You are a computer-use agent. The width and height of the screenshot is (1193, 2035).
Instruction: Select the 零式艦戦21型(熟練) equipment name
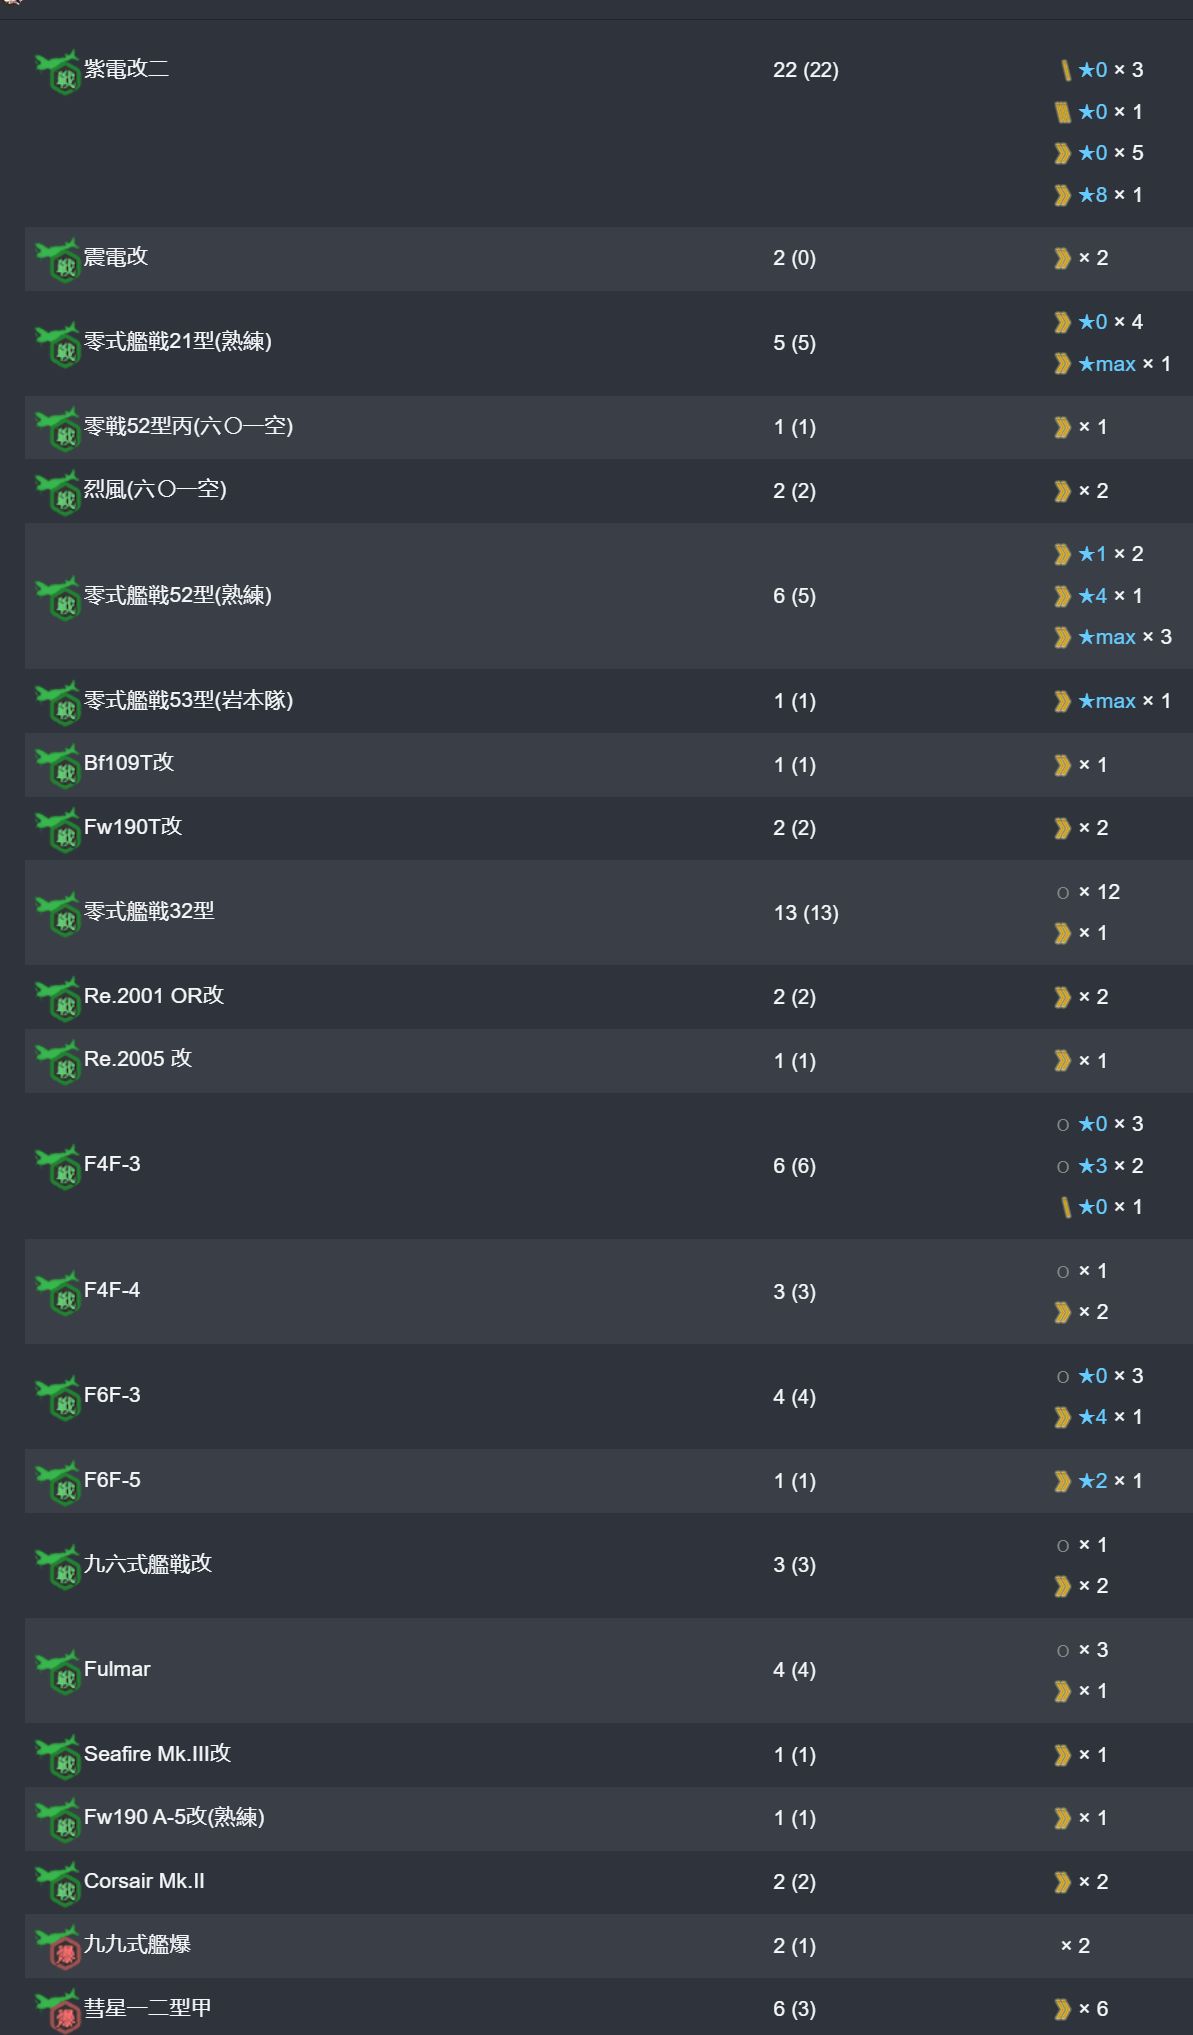(x=178, y=341)
